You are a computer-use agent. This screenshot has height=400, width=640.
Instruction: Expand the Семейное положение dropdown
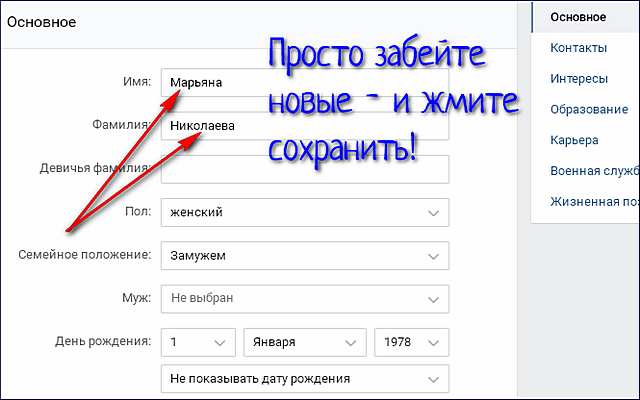pyautogui.click(x=304, y=256)
